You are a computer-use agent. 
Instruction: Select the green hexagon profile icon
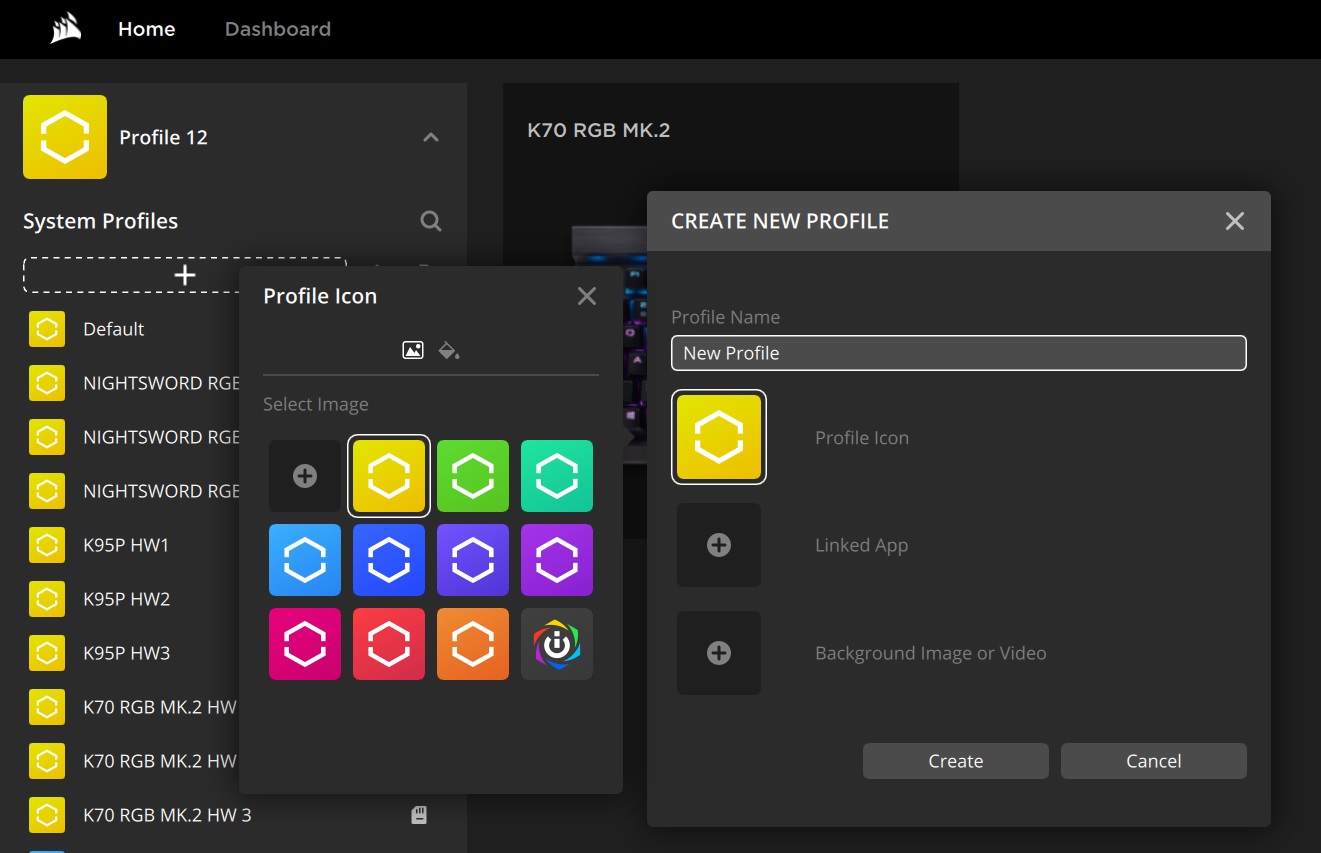tap(472, 476)
